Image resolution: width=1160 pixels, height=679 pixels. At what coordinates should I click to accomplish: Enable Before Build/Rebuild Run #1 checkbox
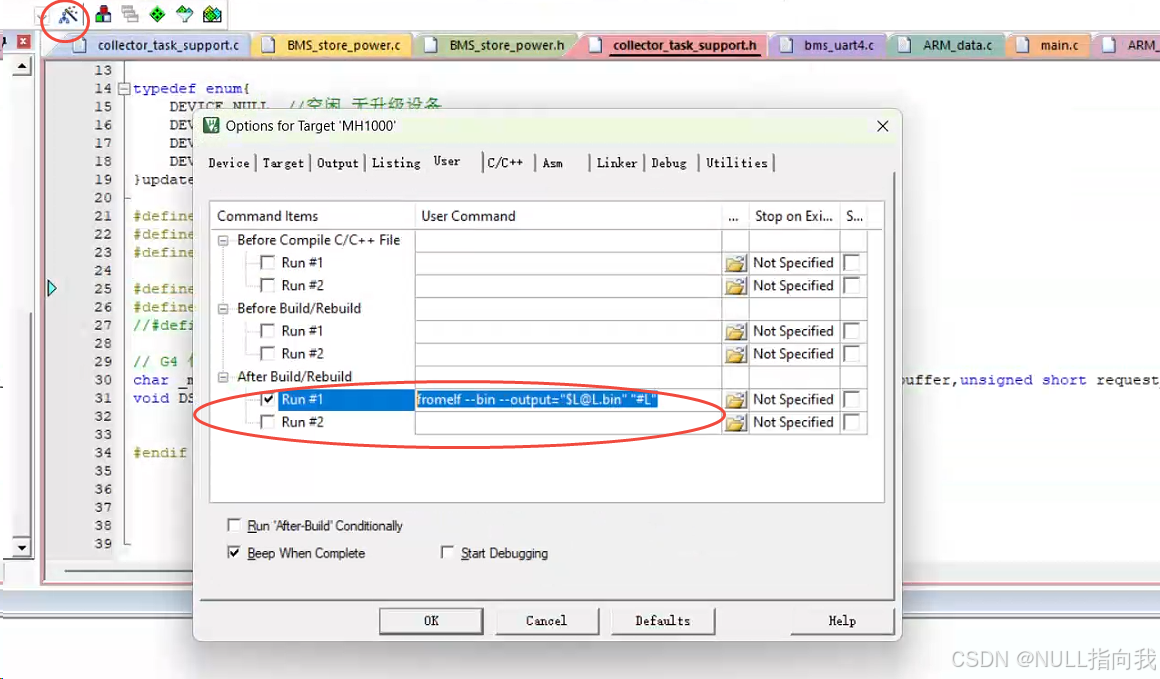[268, 331]
